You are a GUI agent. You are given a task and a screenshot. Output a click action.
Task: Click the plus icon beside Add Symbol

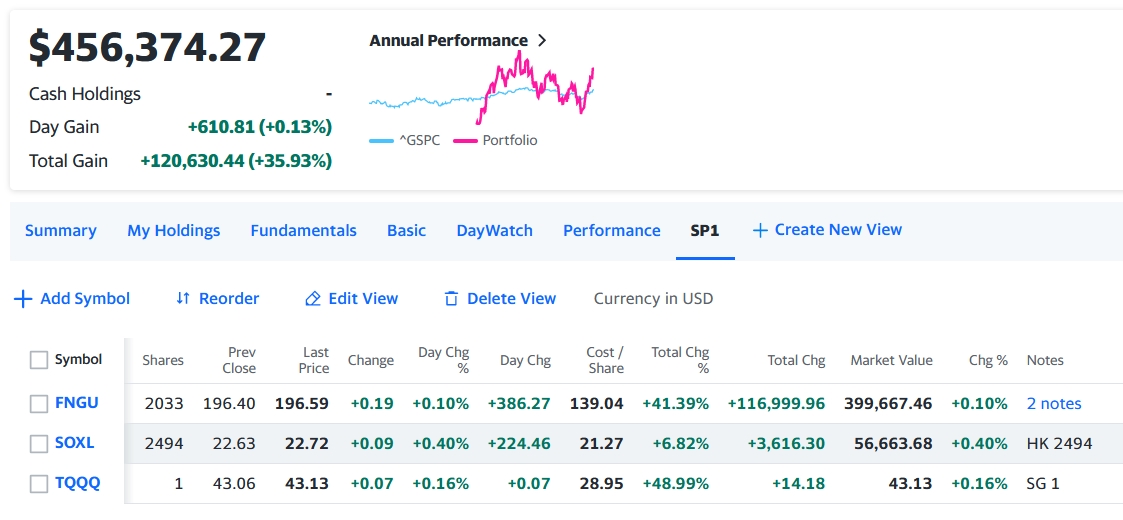coord(23,299)
